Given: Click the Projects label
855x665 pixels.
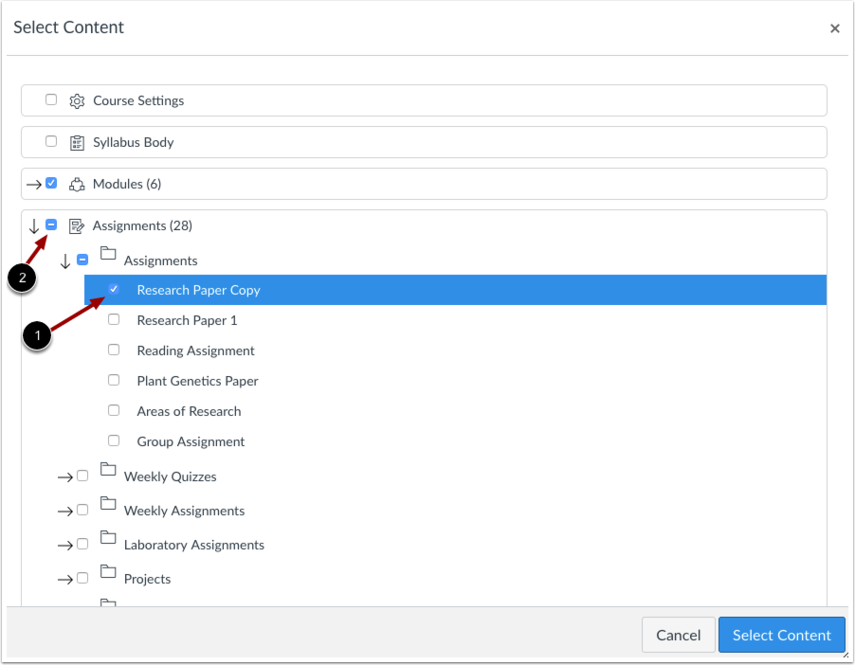Looking at the screenshot, I should 147,579.
